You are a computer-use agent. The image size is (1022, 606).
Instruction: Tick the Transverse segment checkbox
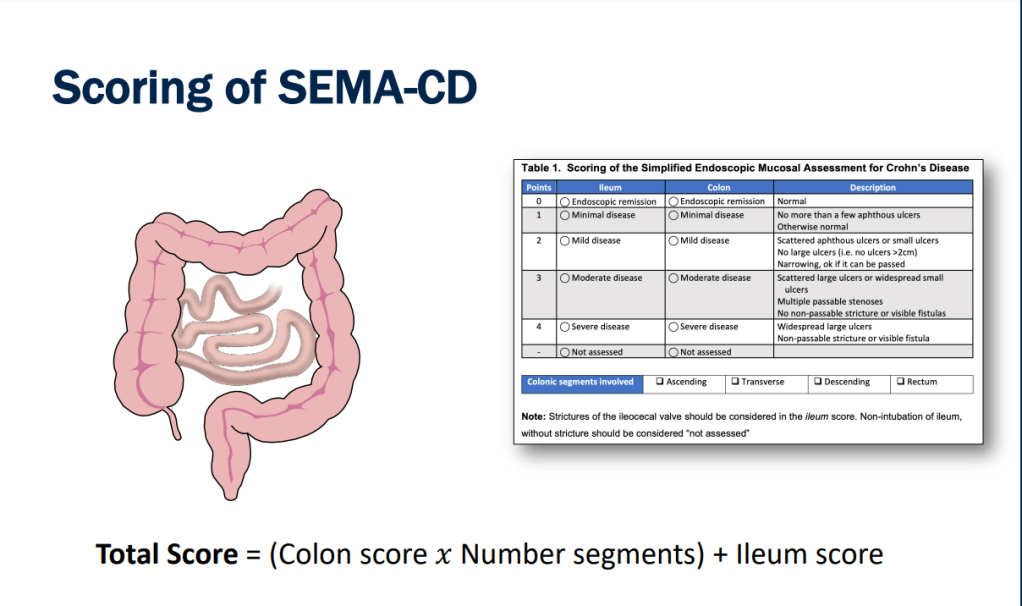coord(735,382)
